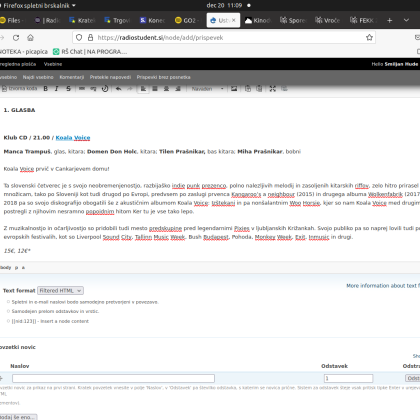Open the Text format dropdown
Image resolution: width=420 pixels, height=420 pixels.
[x=60, y=291]
